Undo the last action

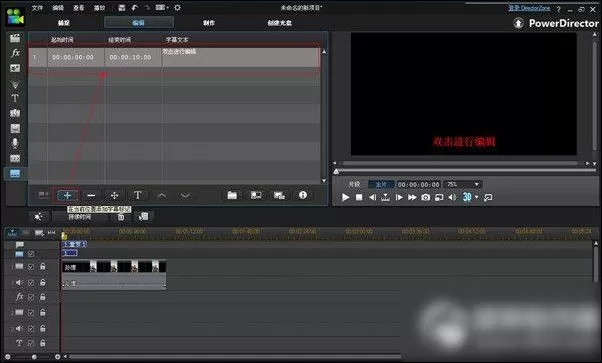tap(134, 8)
